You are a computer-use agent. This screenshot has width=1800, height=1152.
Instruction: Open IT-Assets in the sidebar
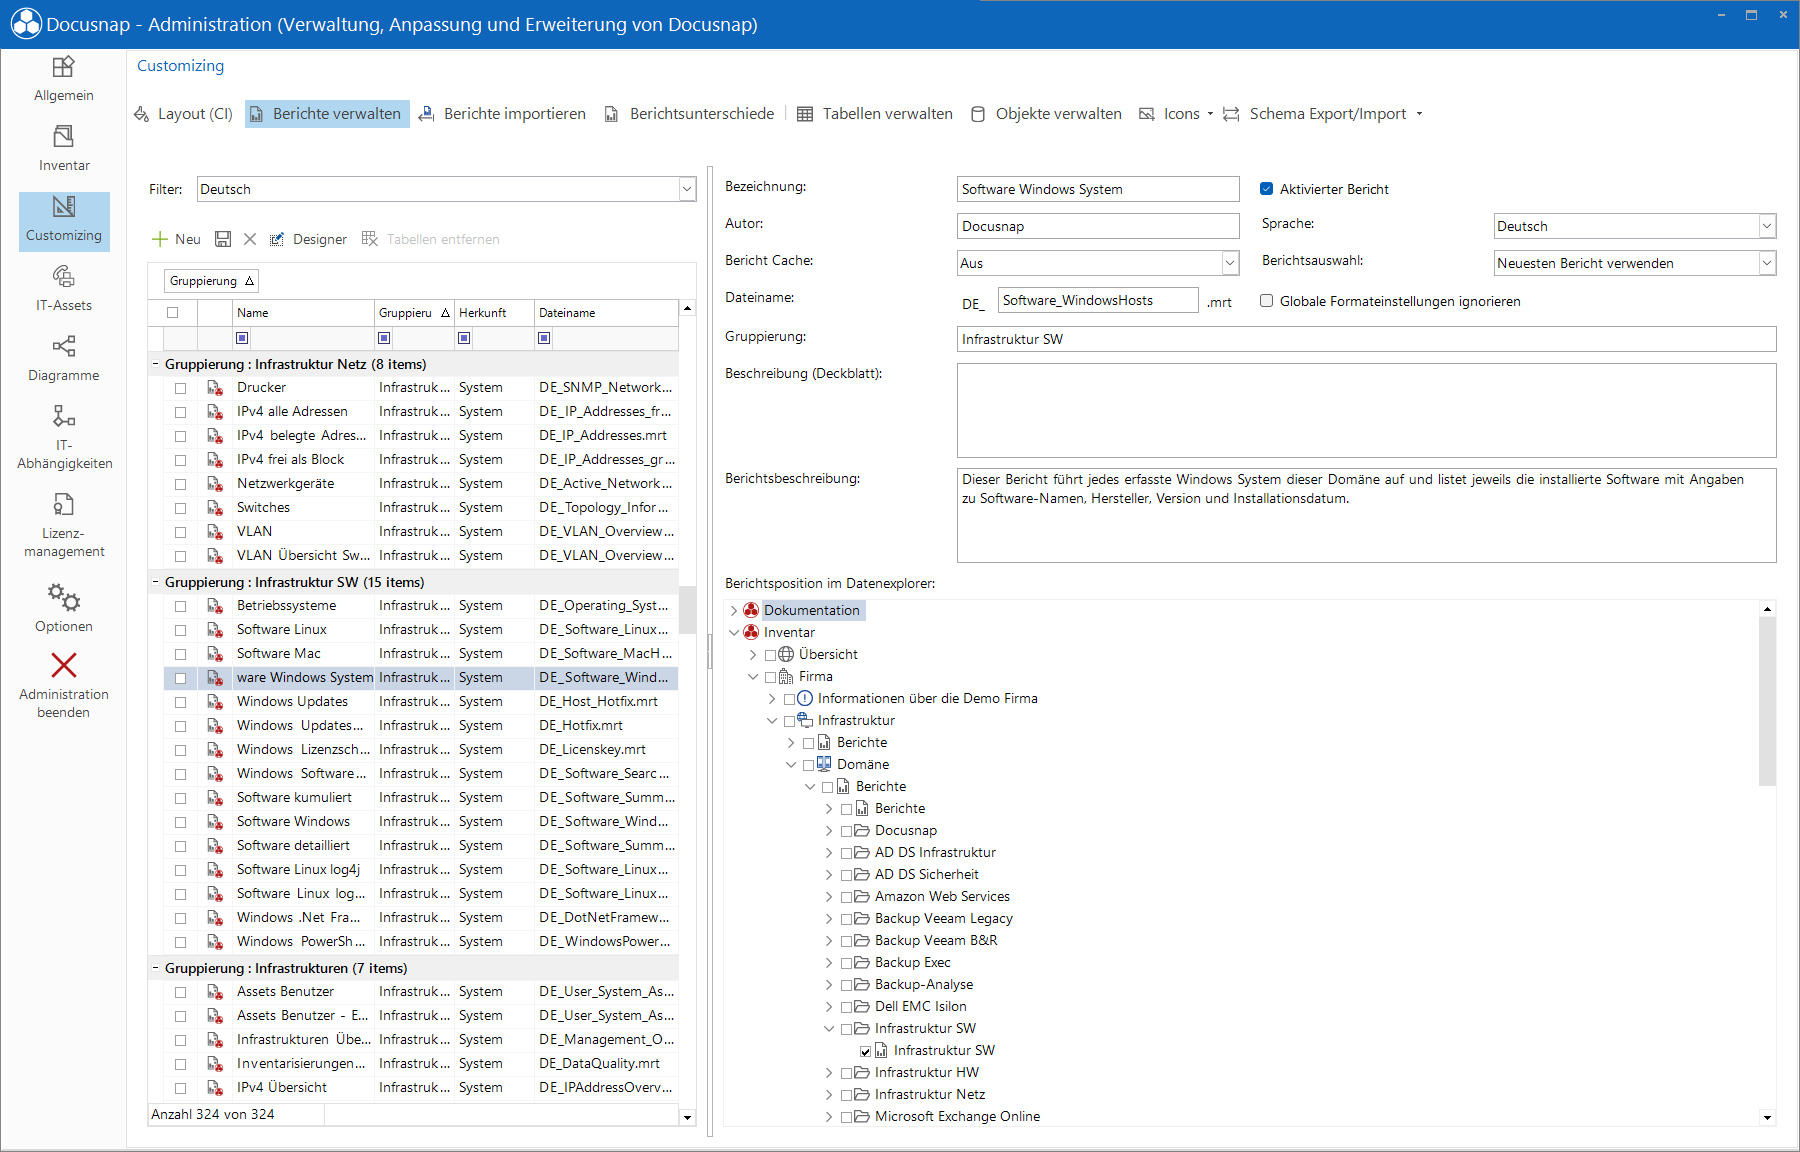pyautogui.click(x=64, y=289)
